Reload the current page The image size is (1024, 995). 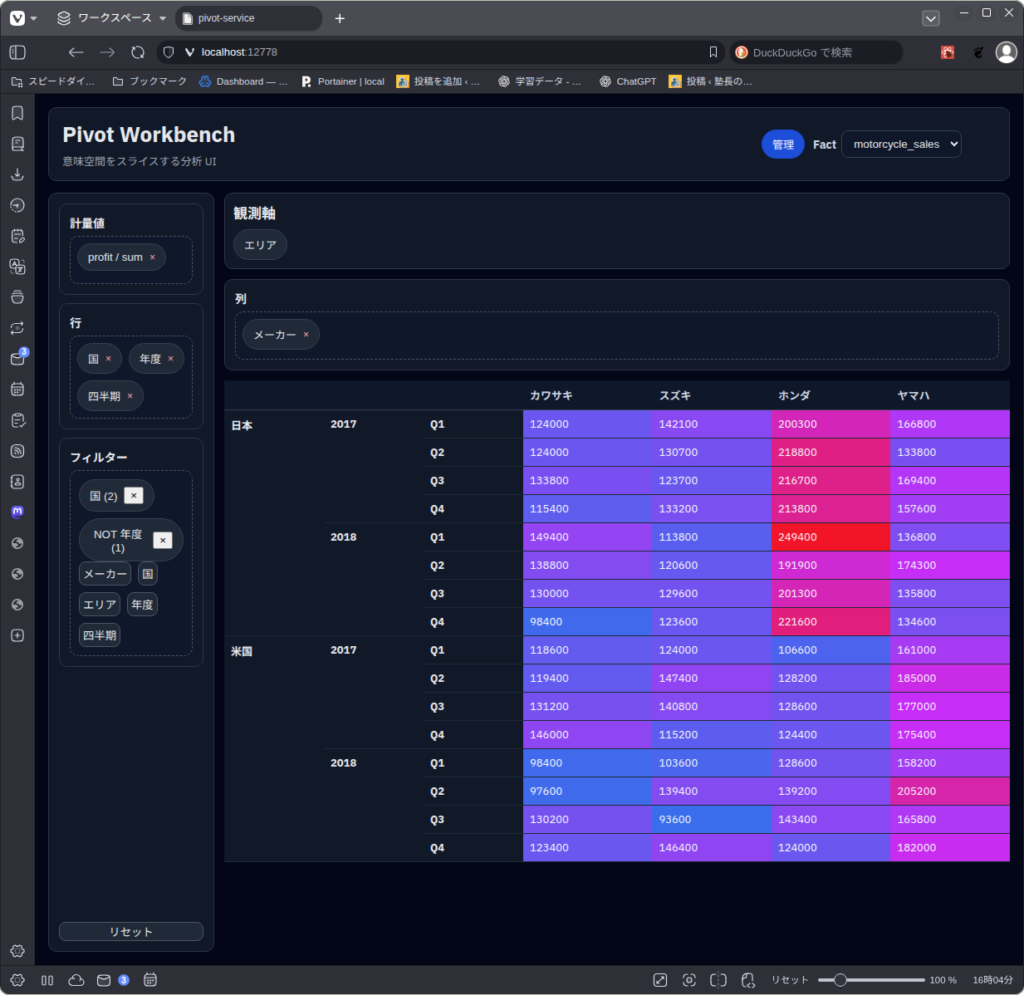pos(138,52)
